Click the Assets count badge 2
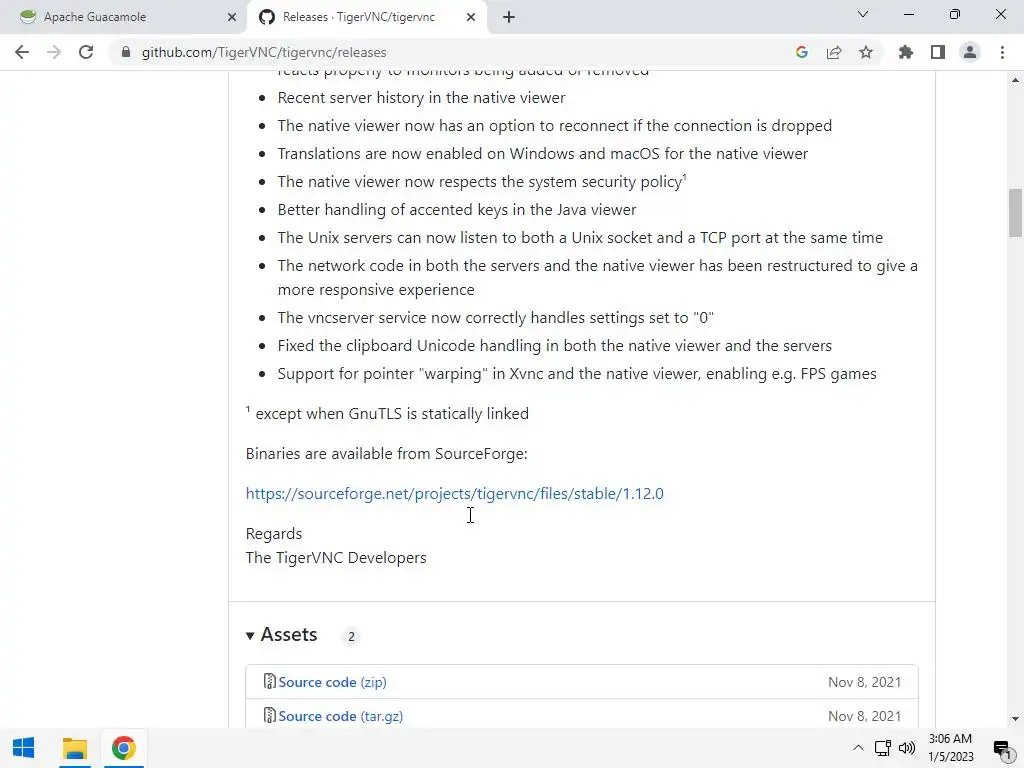This screenshot has height=768, width=1024. click(351, 636)
